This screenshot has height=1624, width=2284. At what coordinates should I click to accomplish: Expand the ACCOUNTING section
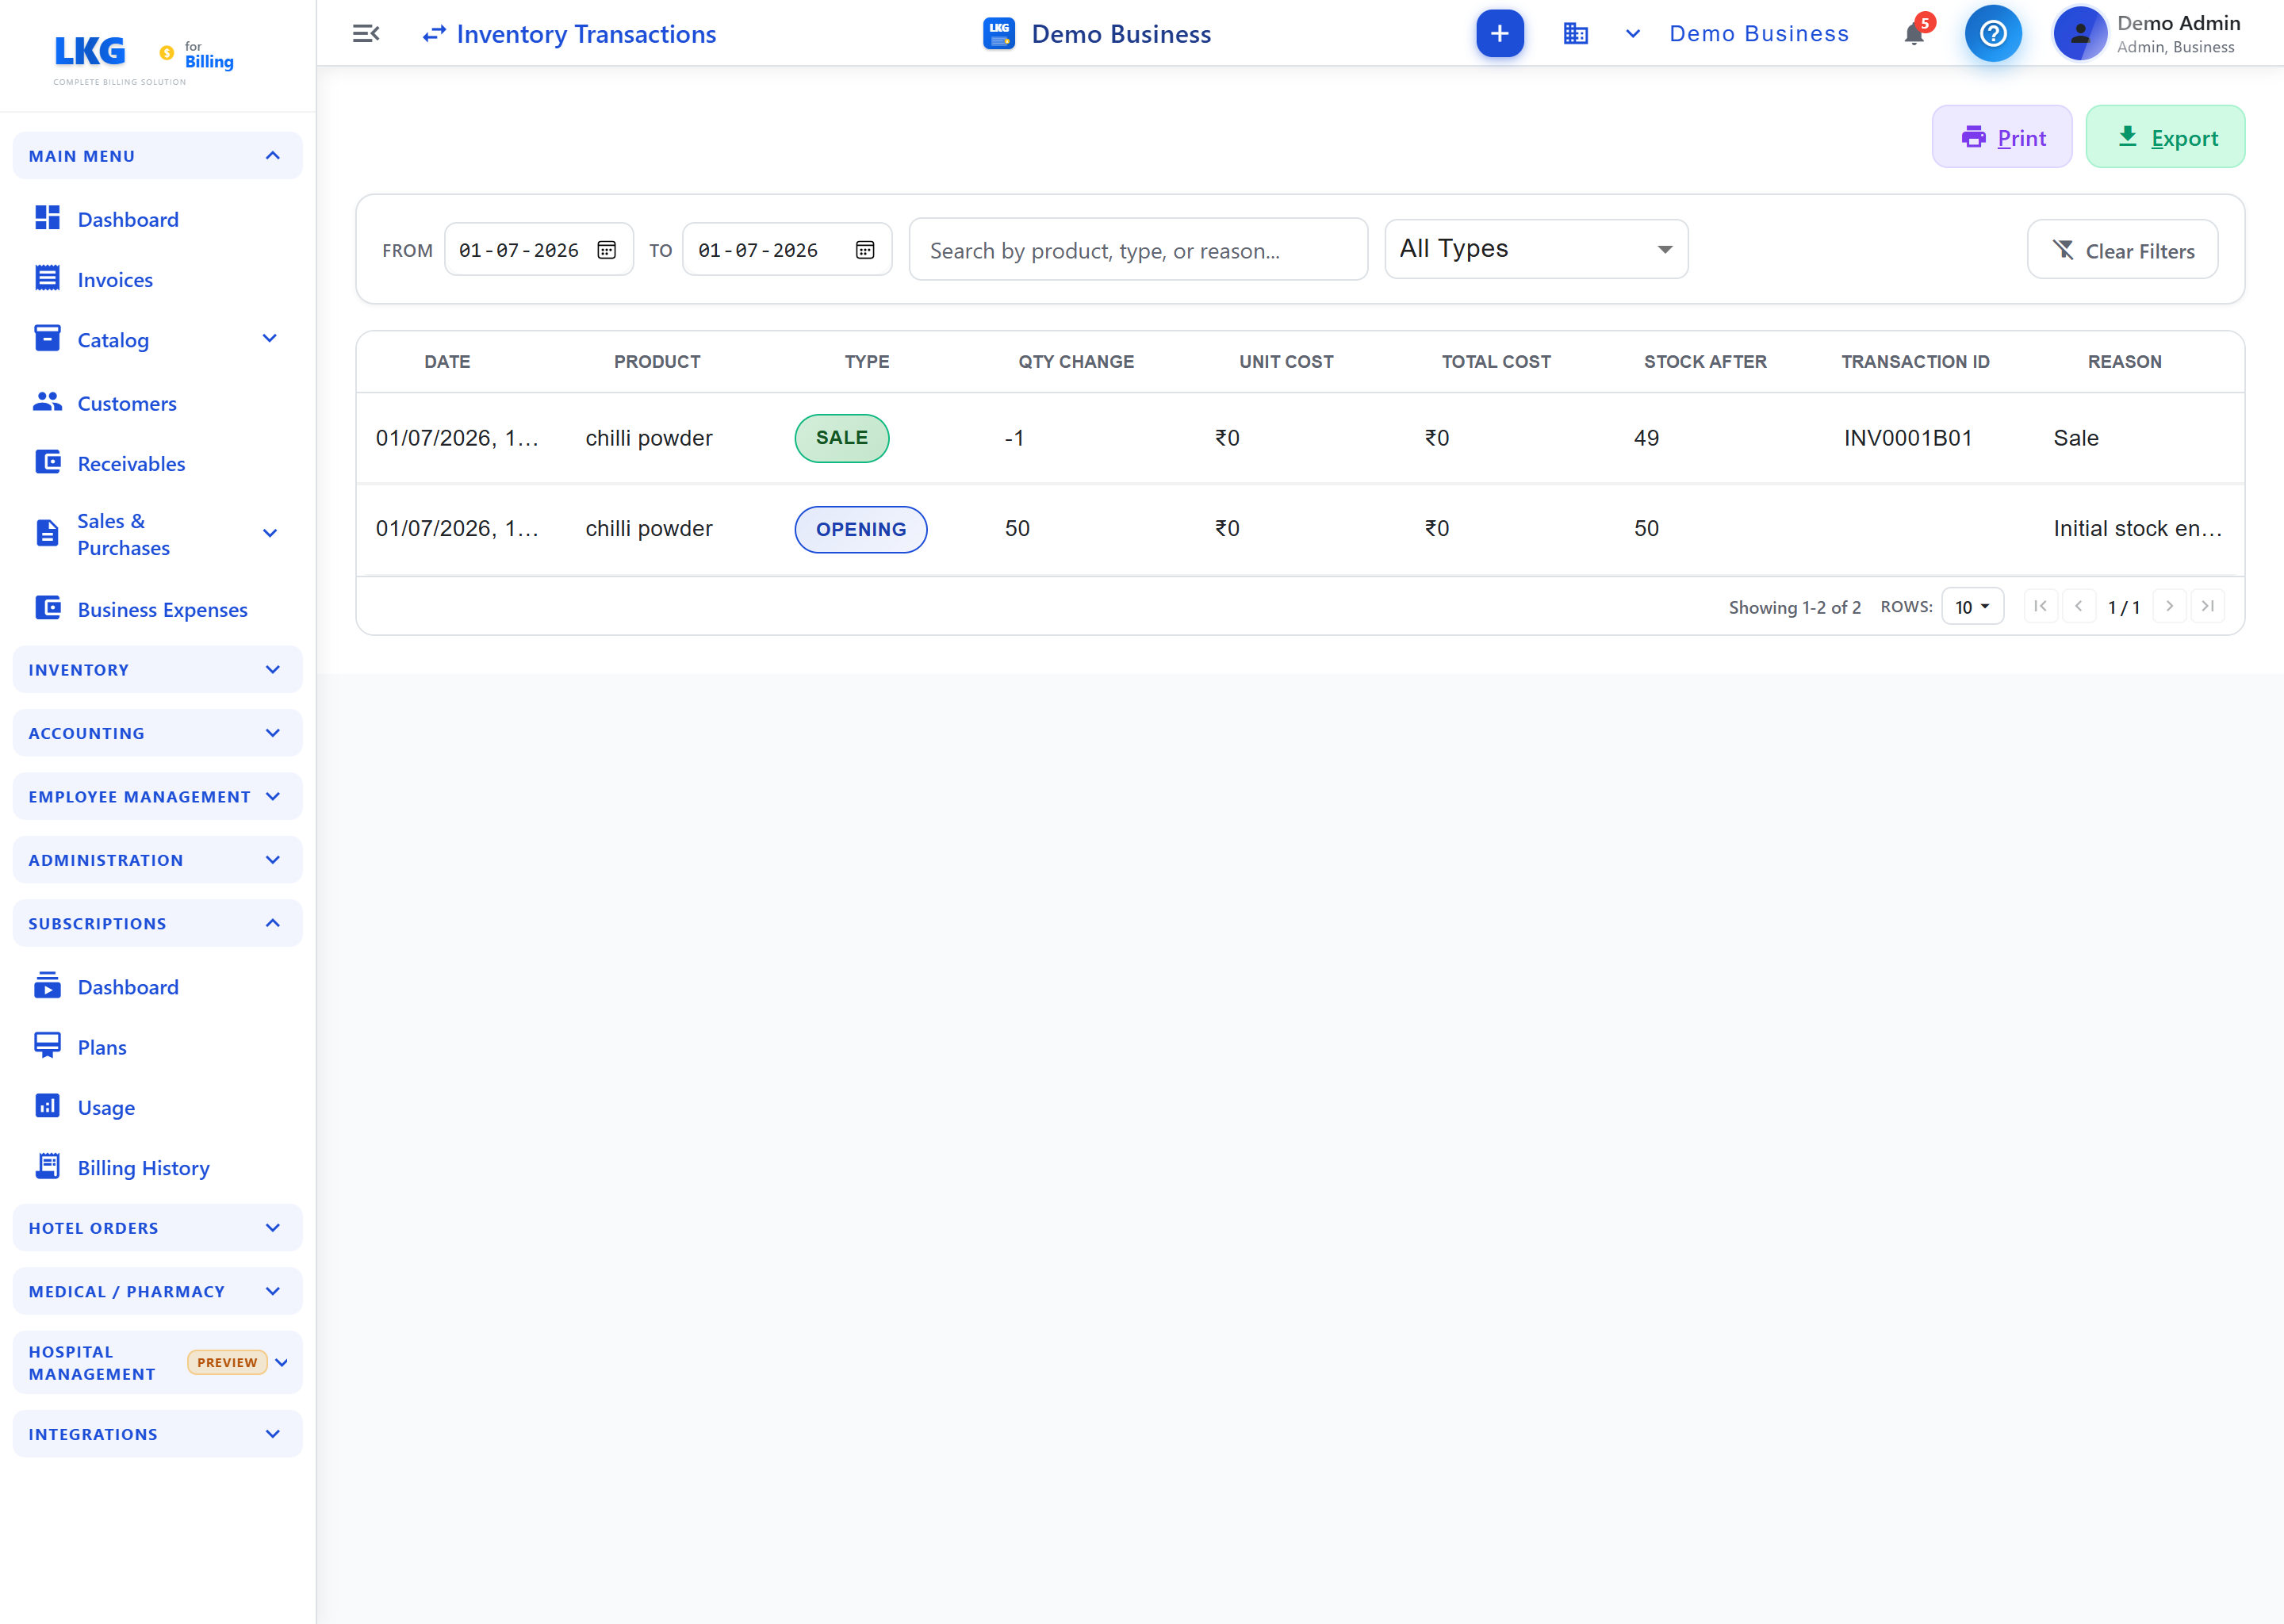[x=157, y=733]
